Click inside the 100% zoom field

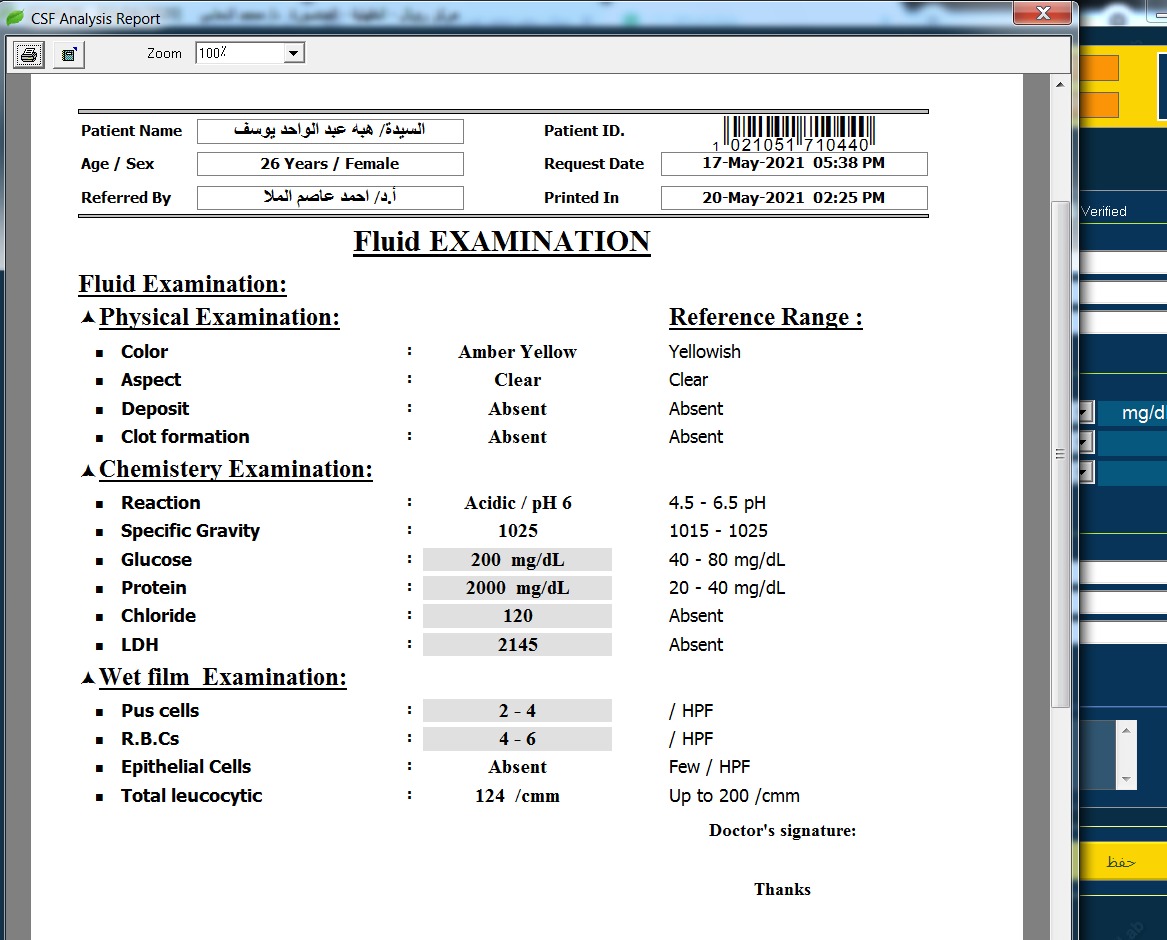click(x=238, y=53)
